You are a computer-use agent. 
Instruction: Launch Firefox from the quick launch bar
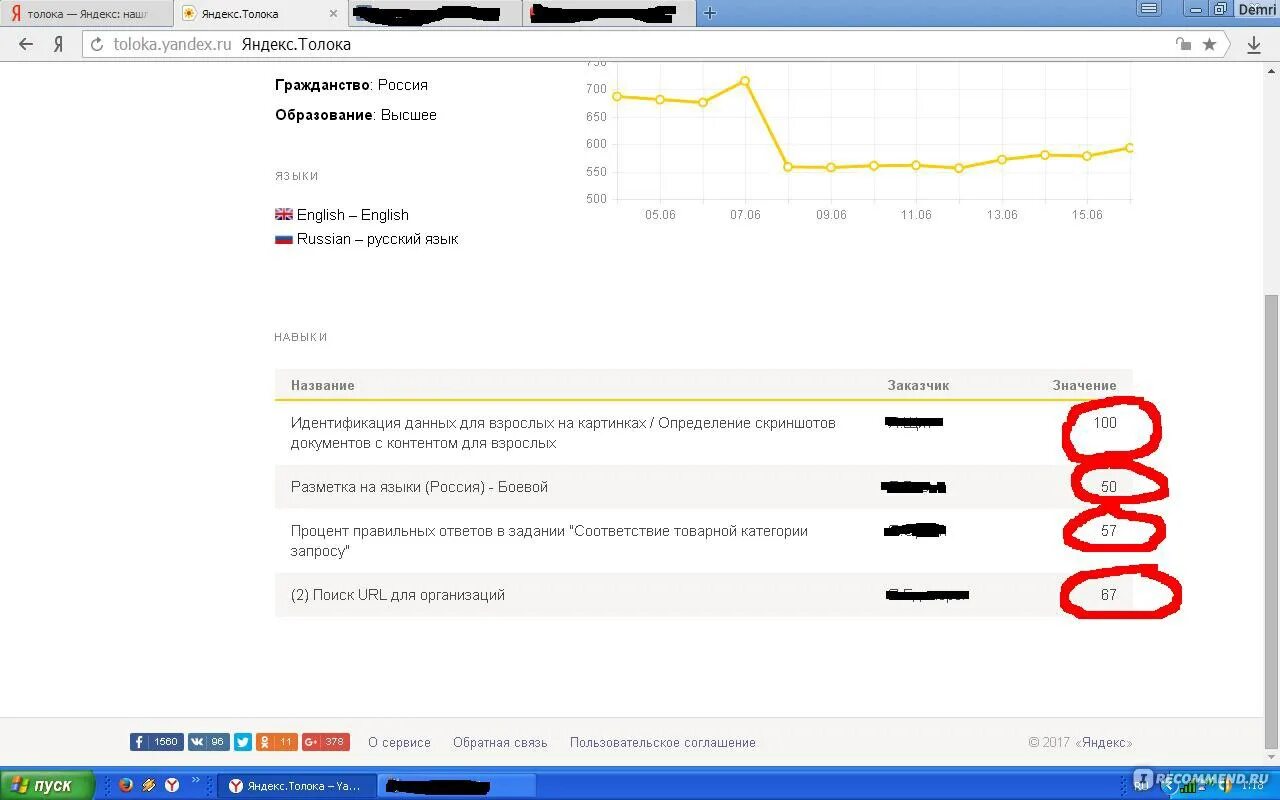(x=125, y=785)
